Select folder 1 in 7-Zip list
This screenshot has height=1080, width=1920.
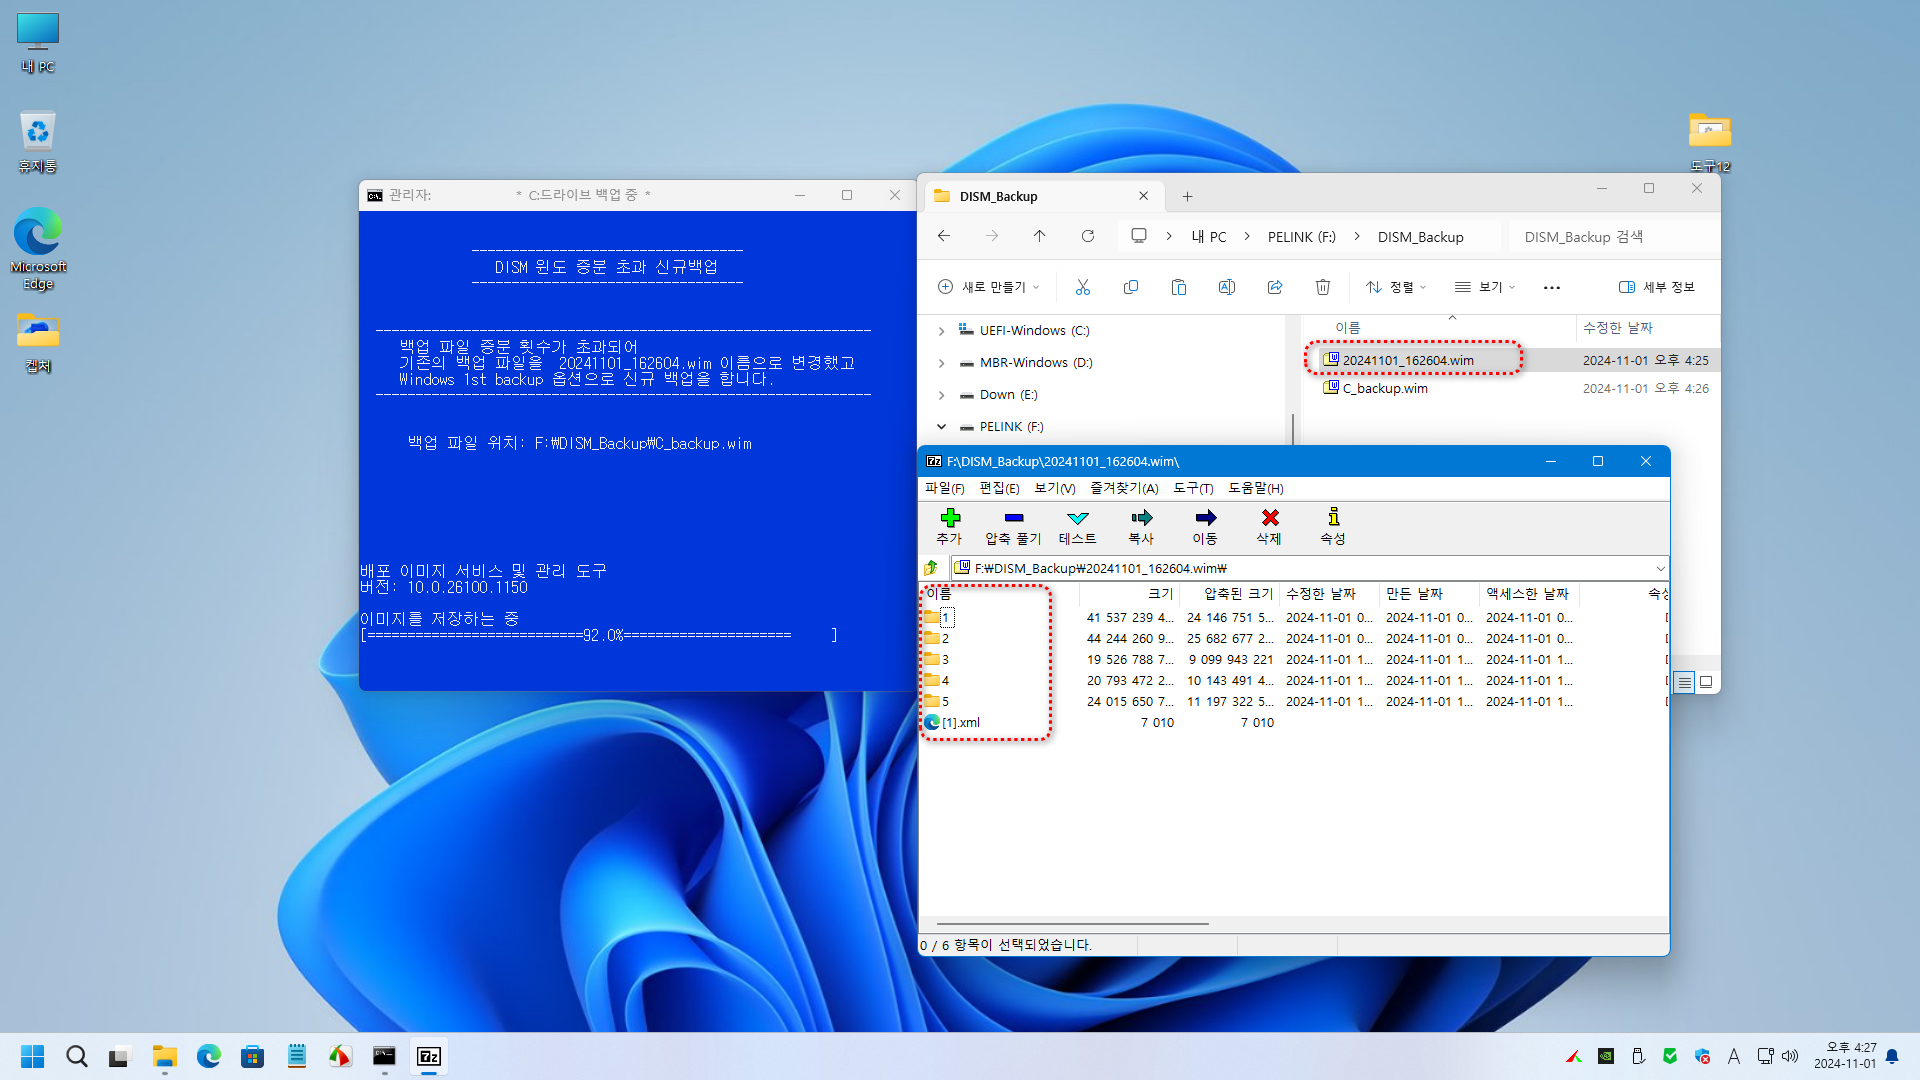coord(938,618)
